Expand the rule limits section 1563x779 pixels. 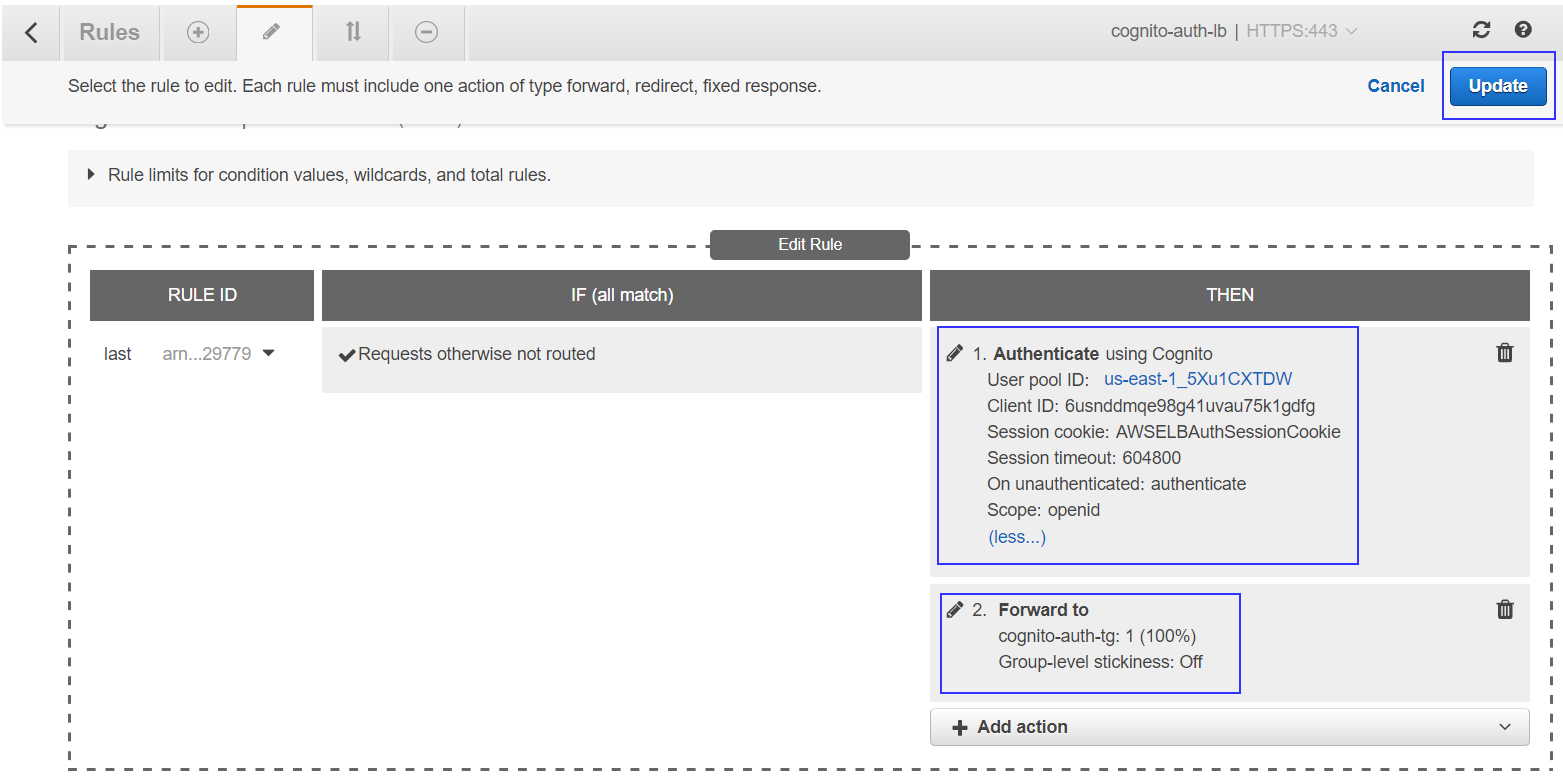(x=90, y=174)
